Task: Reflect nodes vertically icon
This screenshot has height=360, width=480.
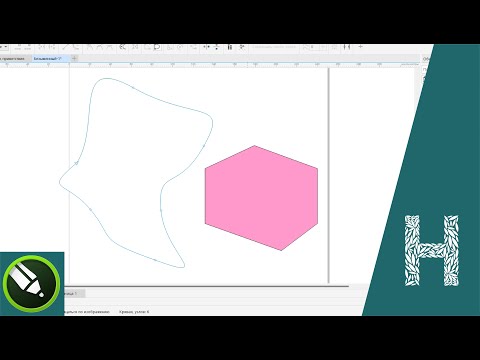Action: click(217, 47)
